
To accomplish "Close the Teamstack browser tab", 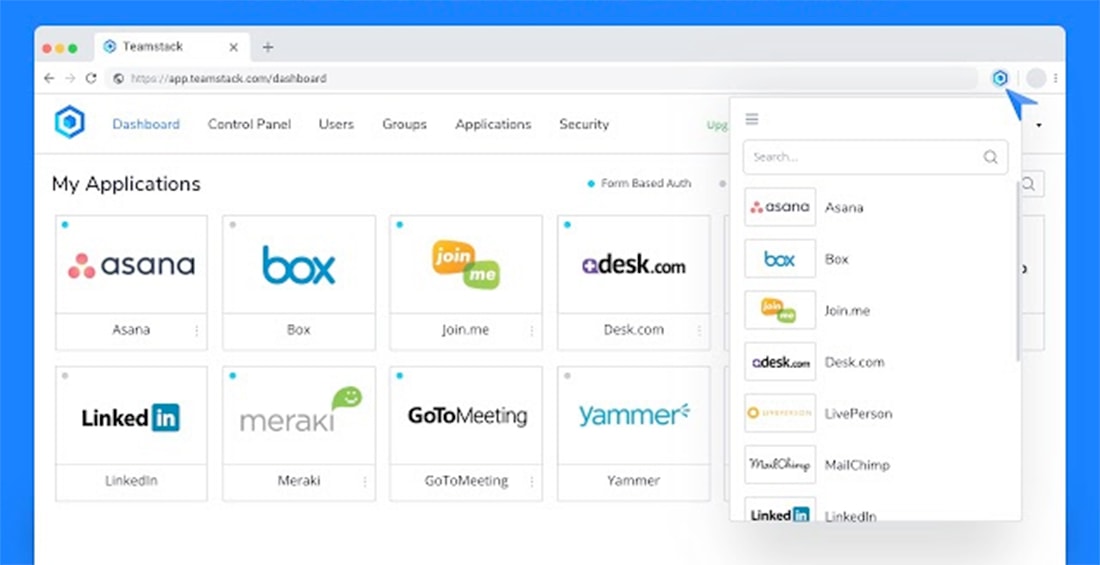I will (x=234, y=47).
